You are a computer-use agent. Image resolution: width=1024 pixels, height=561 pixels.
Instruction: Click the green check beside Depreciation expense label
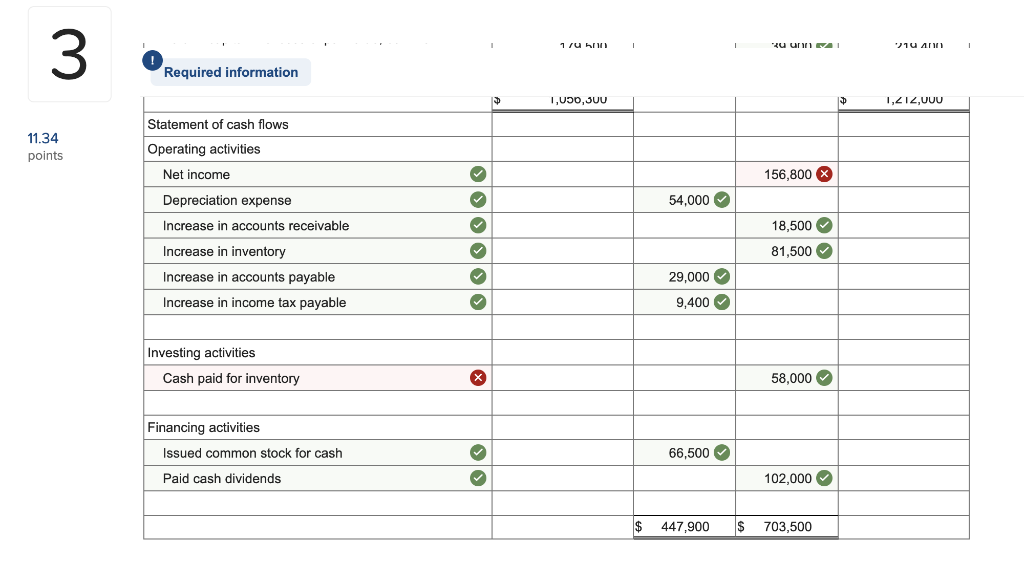478,199
